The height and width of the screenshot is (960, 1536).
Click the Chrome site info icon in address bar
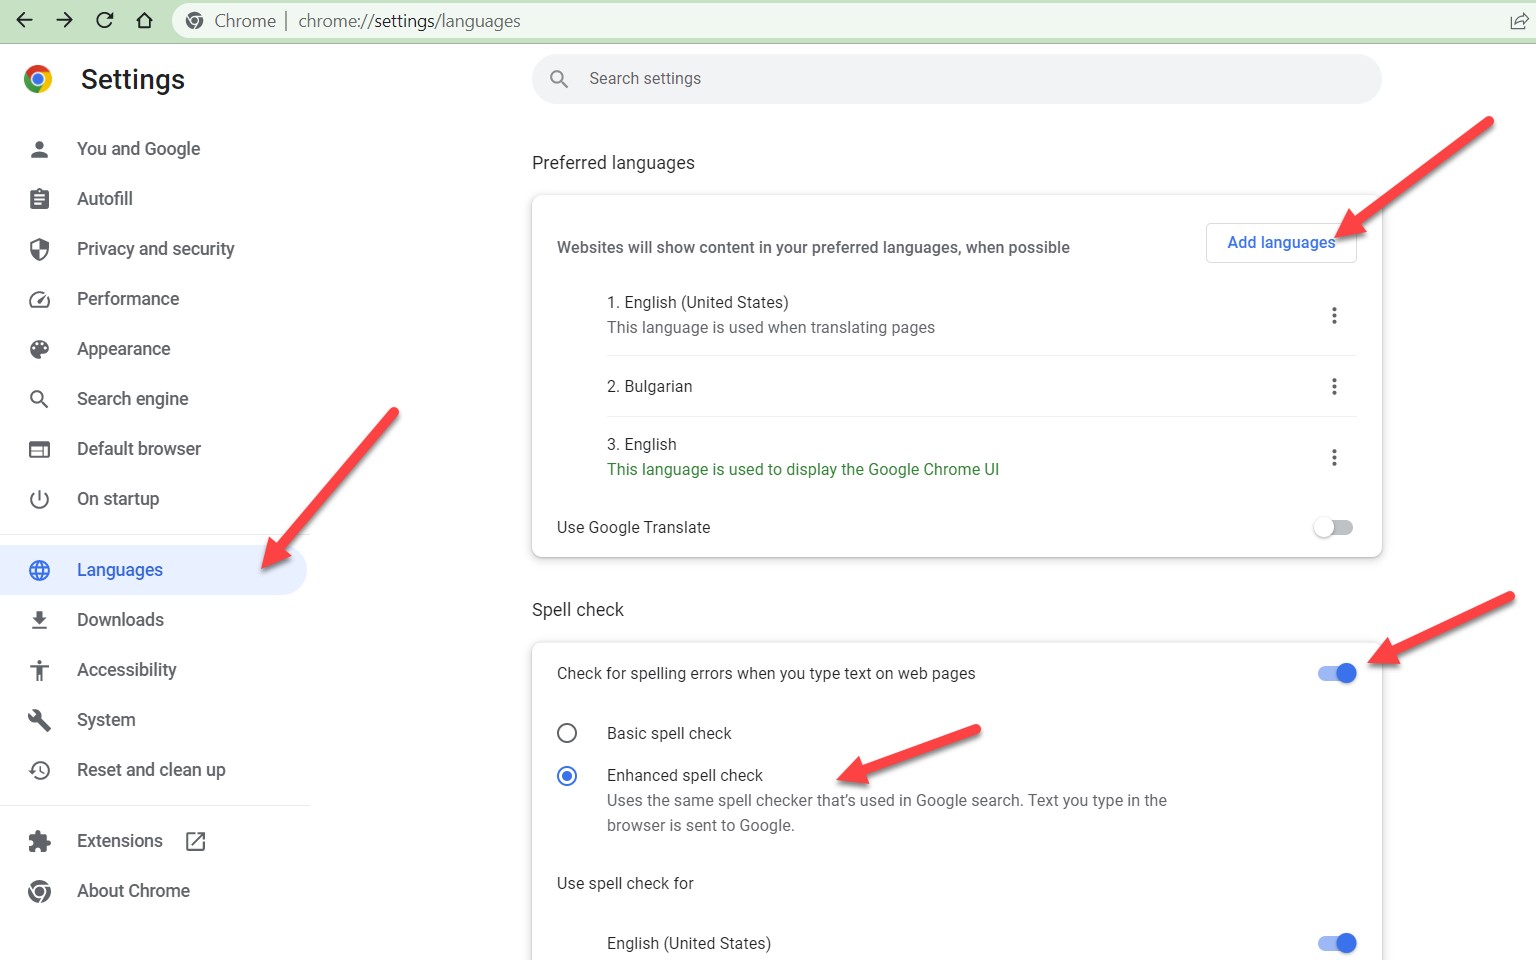[195, 21]
